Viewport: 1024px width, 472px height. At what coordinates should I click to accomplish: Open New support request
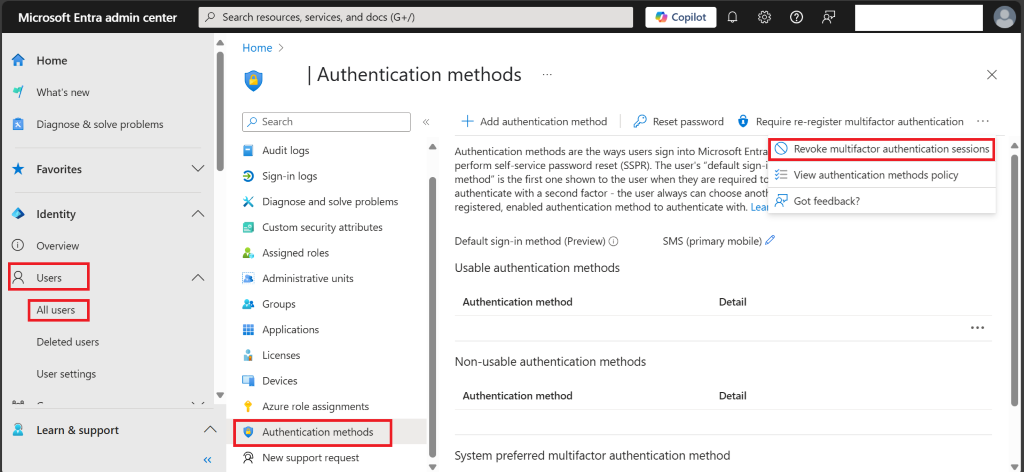coord(310,458)
